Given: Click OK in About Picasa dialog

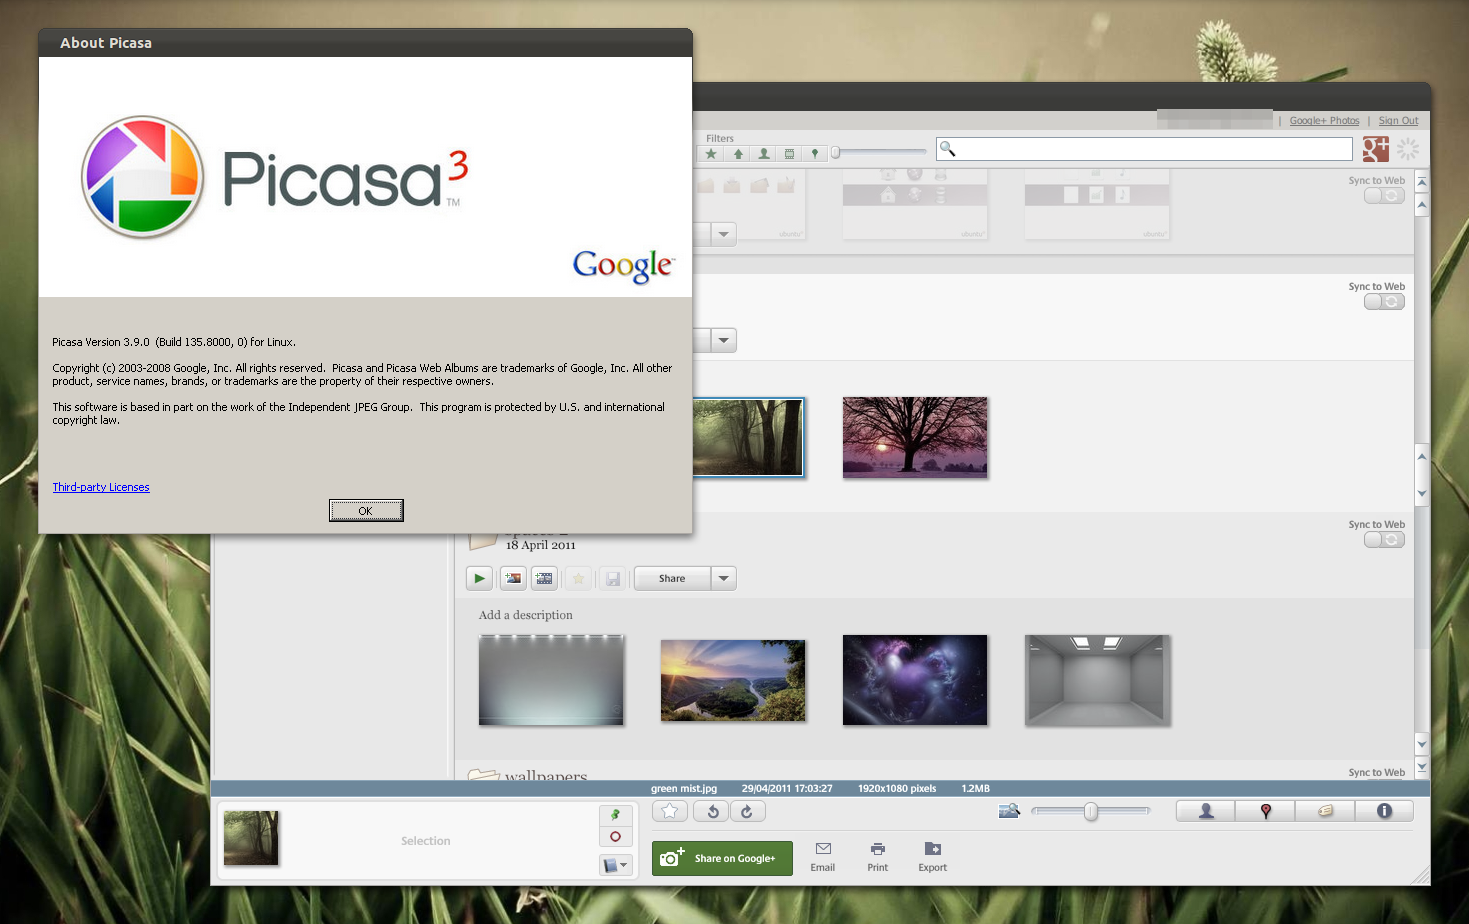Looking at the screenshot, I should pyautogui.click(x=366, y=510).
